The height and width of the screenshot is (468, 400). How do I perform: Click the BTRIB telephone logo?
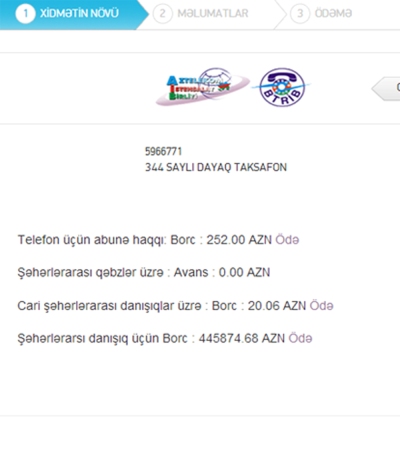tap(282, 87)
